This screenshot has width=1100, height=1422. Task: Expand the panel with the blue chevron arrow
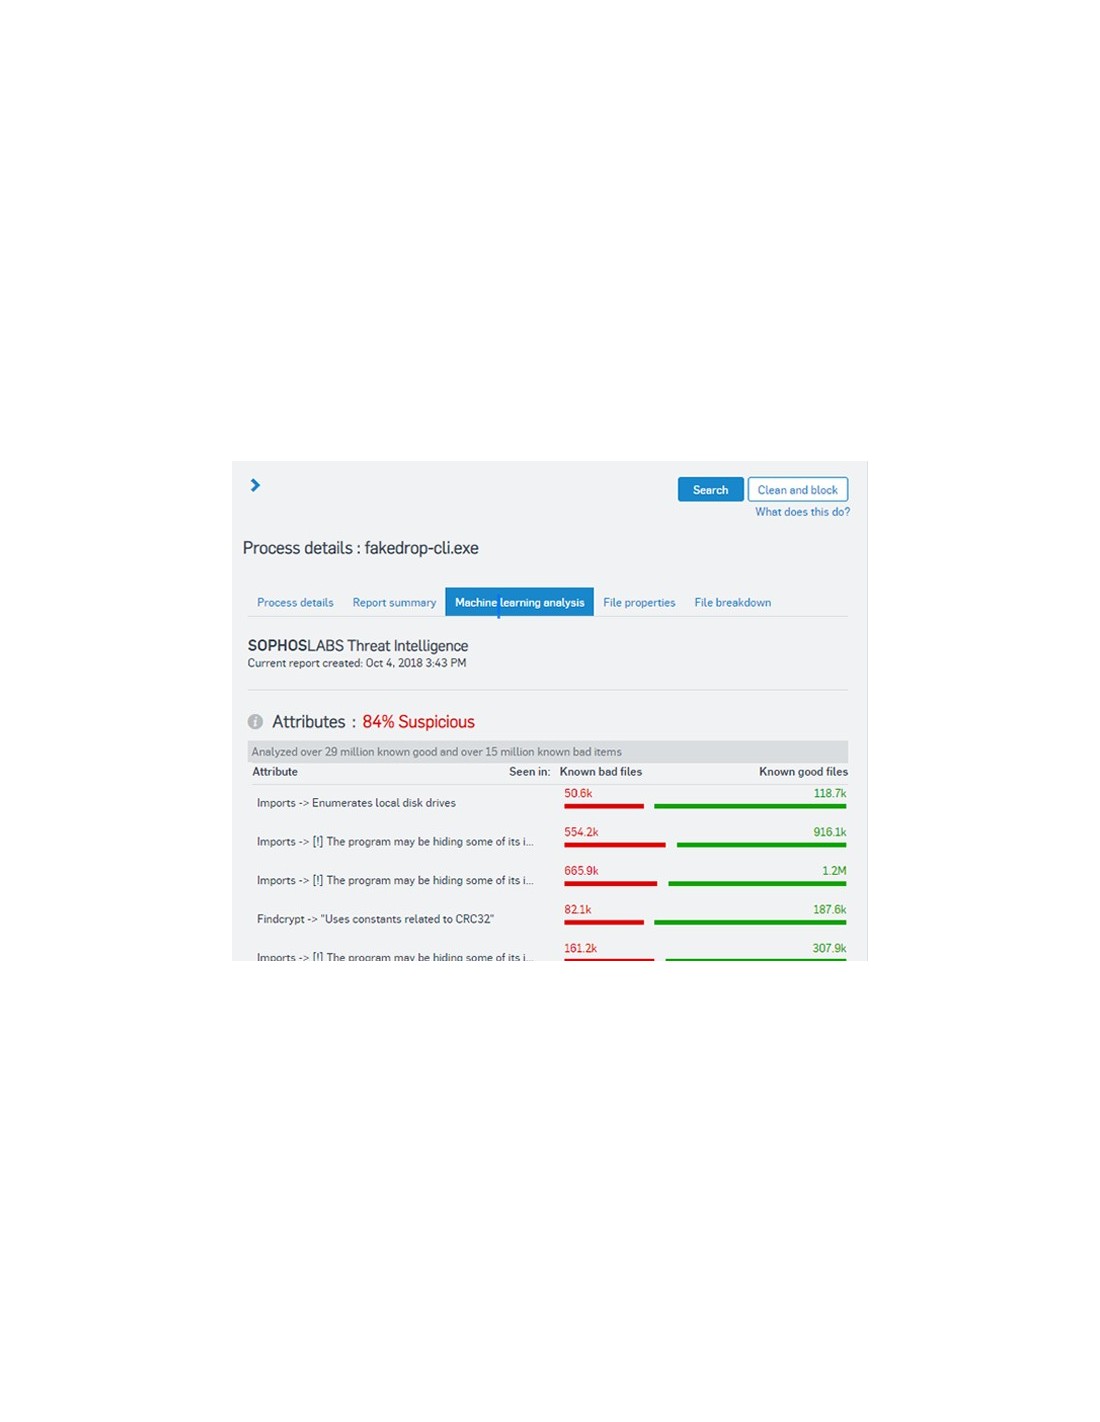point(255,485)
